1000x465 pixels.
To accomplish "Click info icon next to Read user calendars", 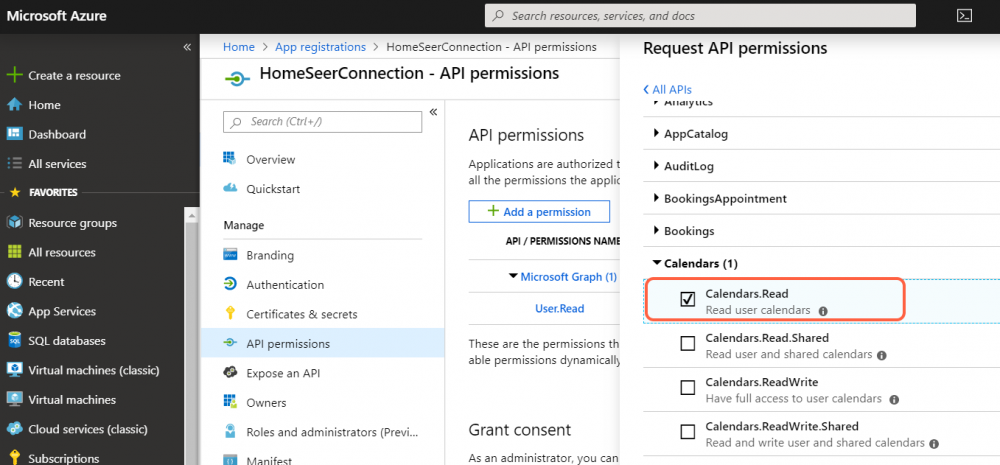I will pos(823,311).
